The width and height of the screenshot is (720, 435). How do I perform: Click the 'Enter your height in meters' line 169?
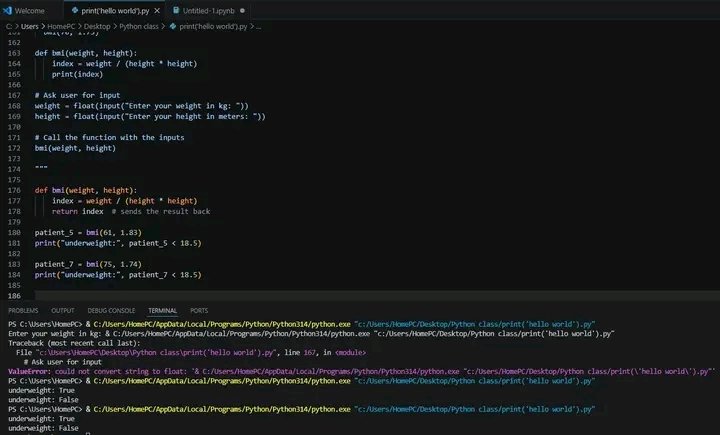point(150,116)
